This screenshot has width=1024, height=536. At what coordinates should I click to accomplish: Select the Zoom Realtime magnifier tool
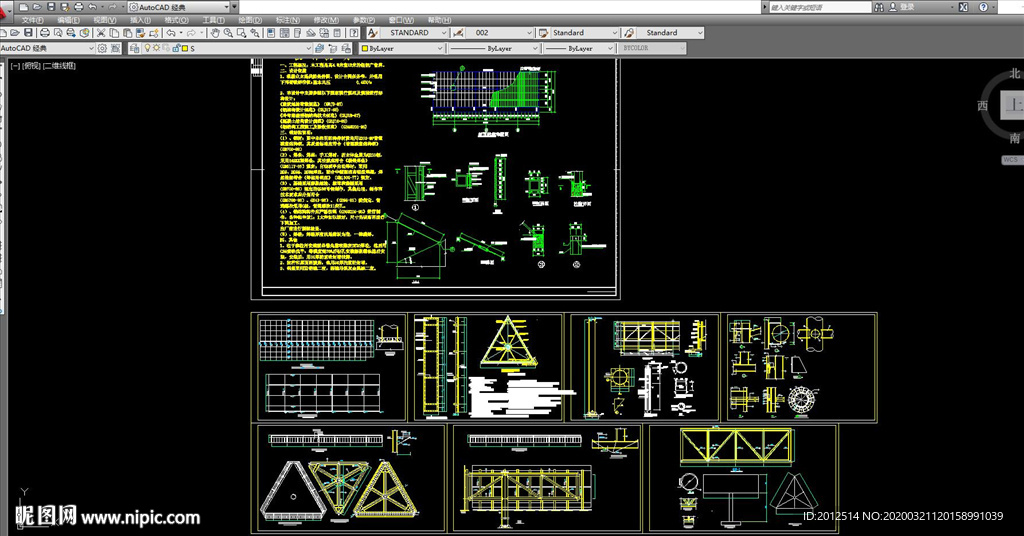228,33
